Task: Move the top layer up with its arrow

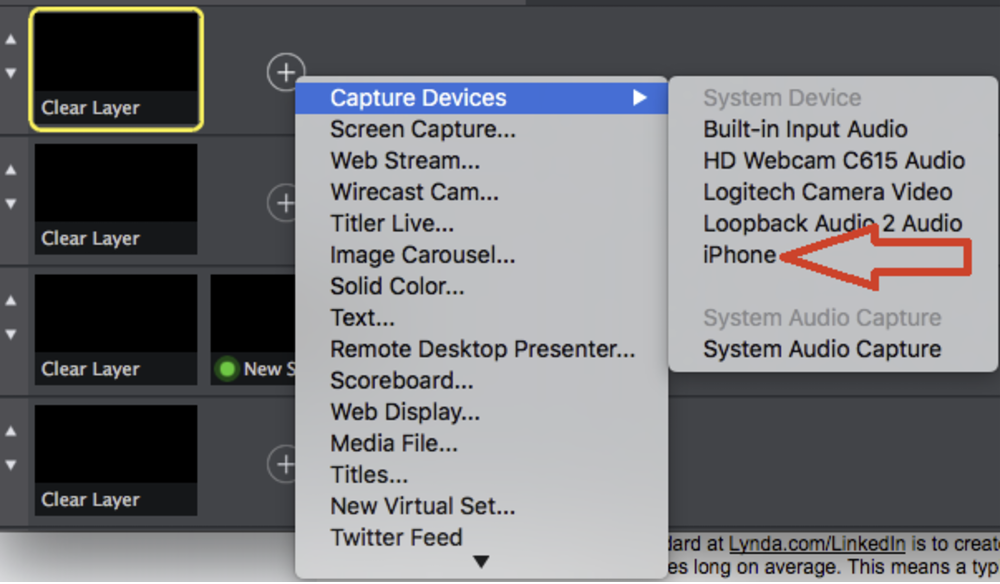Action: 9,39
